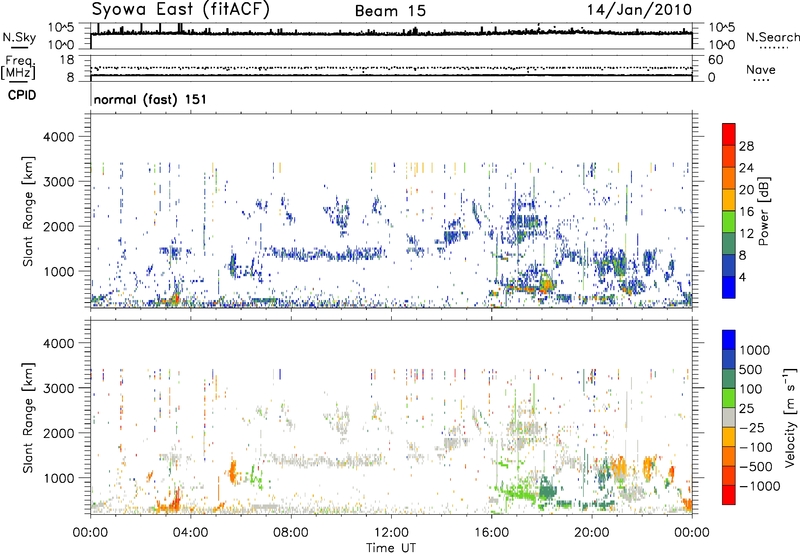800x554 pixels.
Task: Click the '12:00' time tick label
Action: (391, 533)
